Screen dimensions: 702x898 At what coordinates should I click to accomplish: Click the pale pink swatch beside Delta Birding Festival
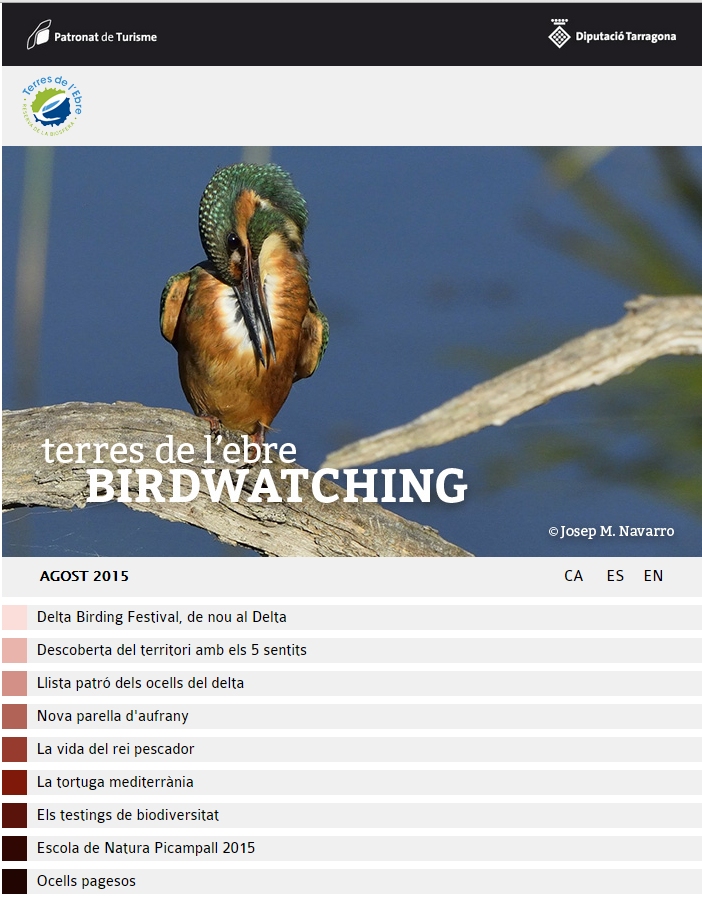tap(14, 617)
